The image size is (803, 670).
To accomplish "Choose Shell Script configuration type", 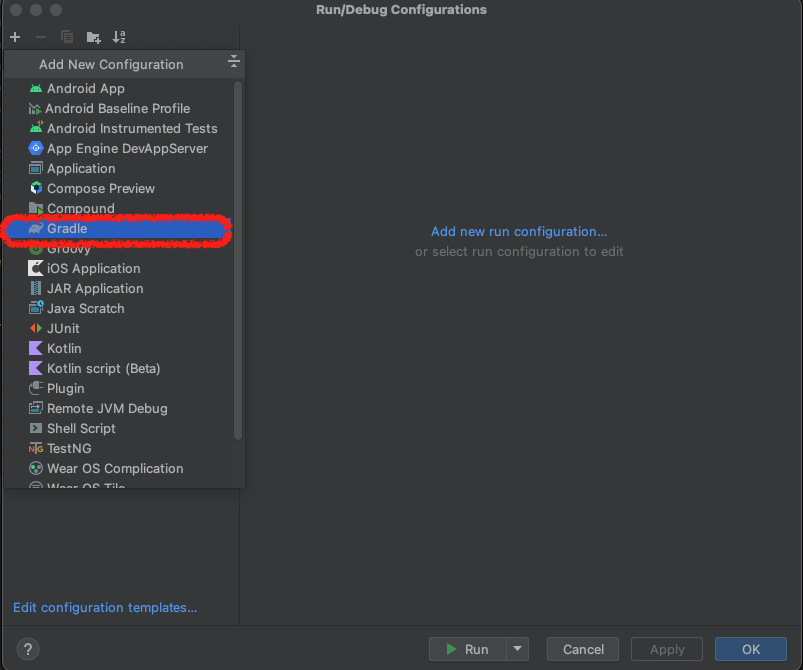I will (119, 428).
